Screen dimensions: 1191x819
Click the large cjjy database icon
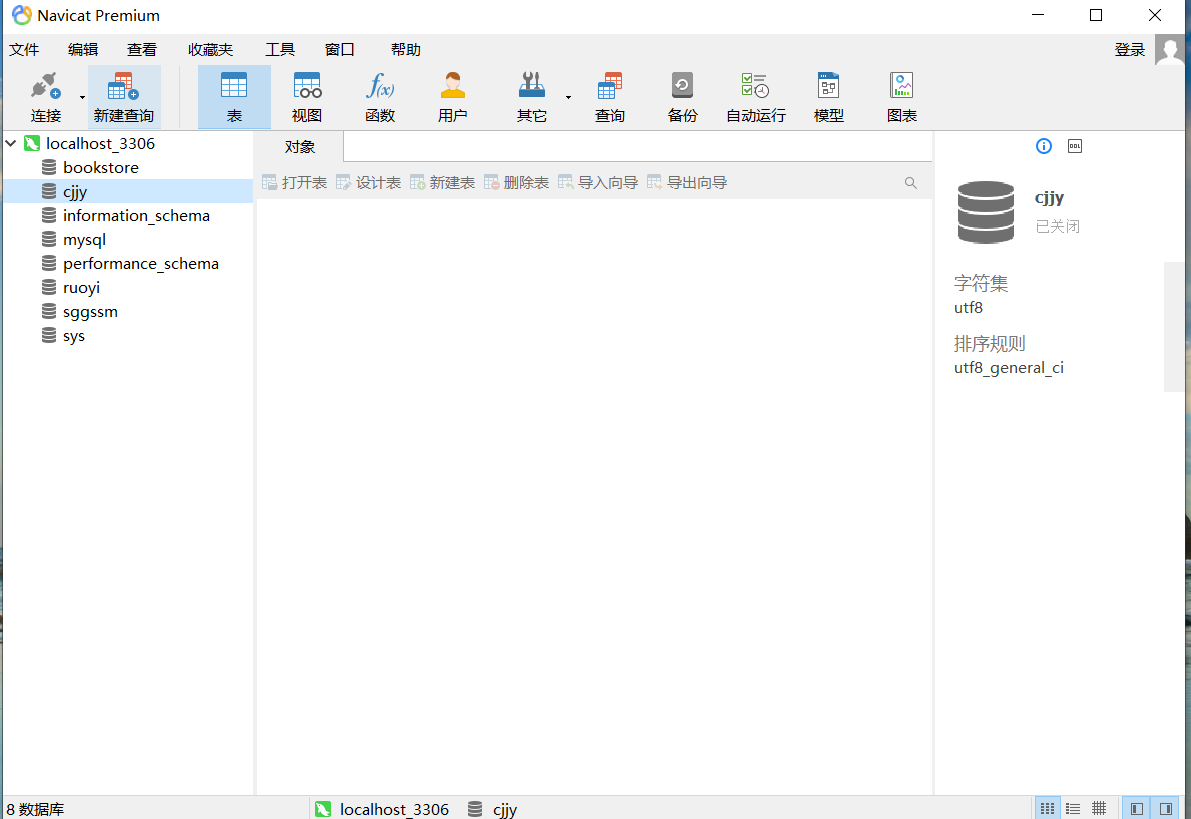click(x=985, y=212)
